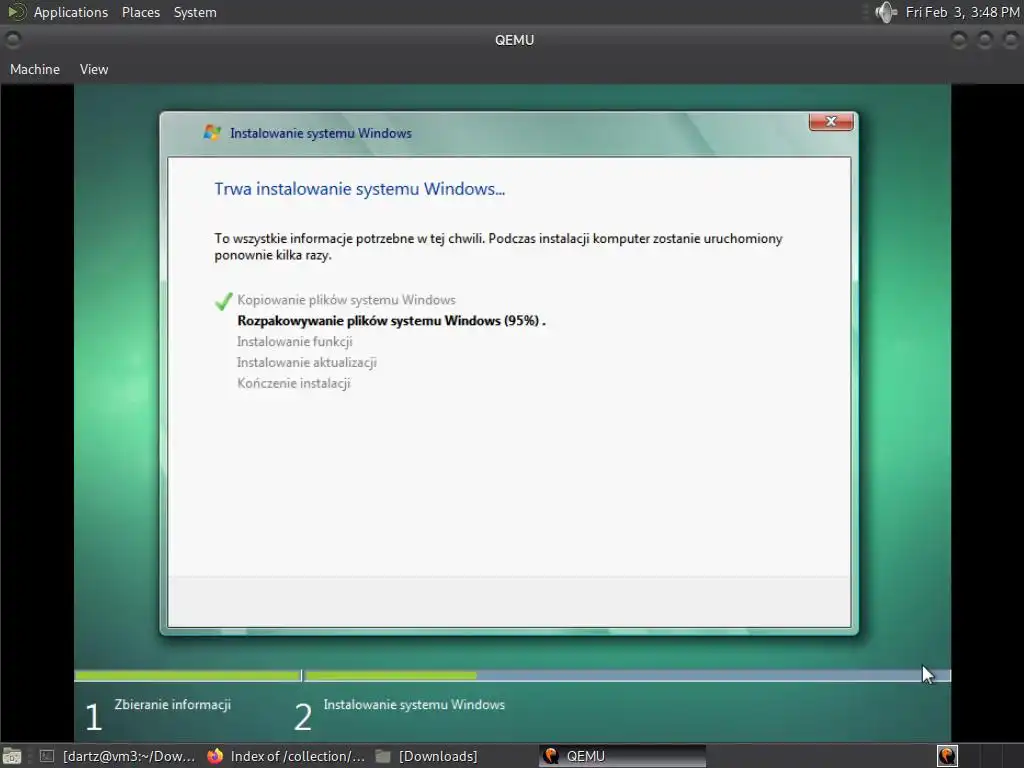Click 'Kończenie instalacji' step text
Image resolution: width=1024 pixels, height=768 pixels.
[x=294, y=383]
